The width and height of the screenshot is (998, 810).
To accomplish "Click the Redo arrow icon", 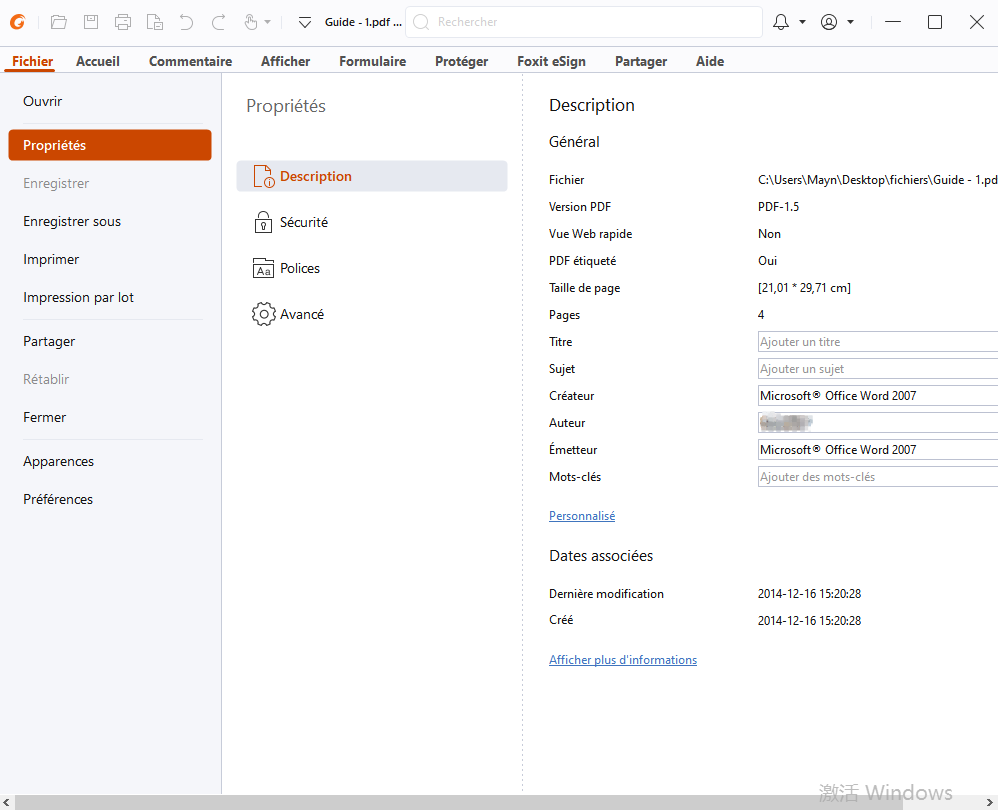I will 218,22.
